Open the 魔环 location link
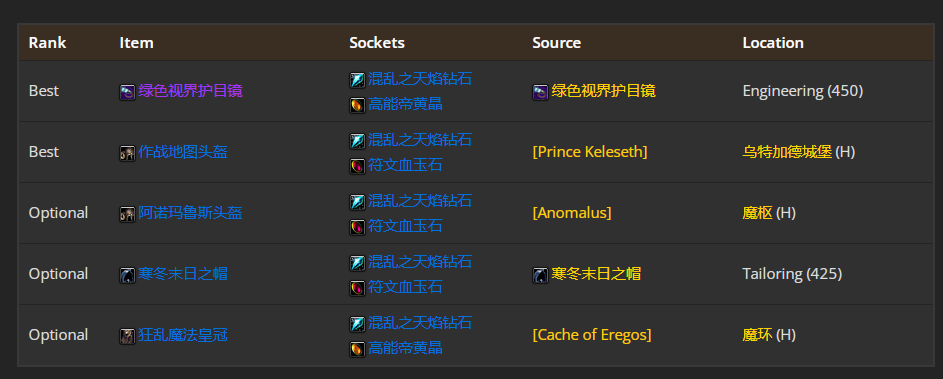 point(758,334)
